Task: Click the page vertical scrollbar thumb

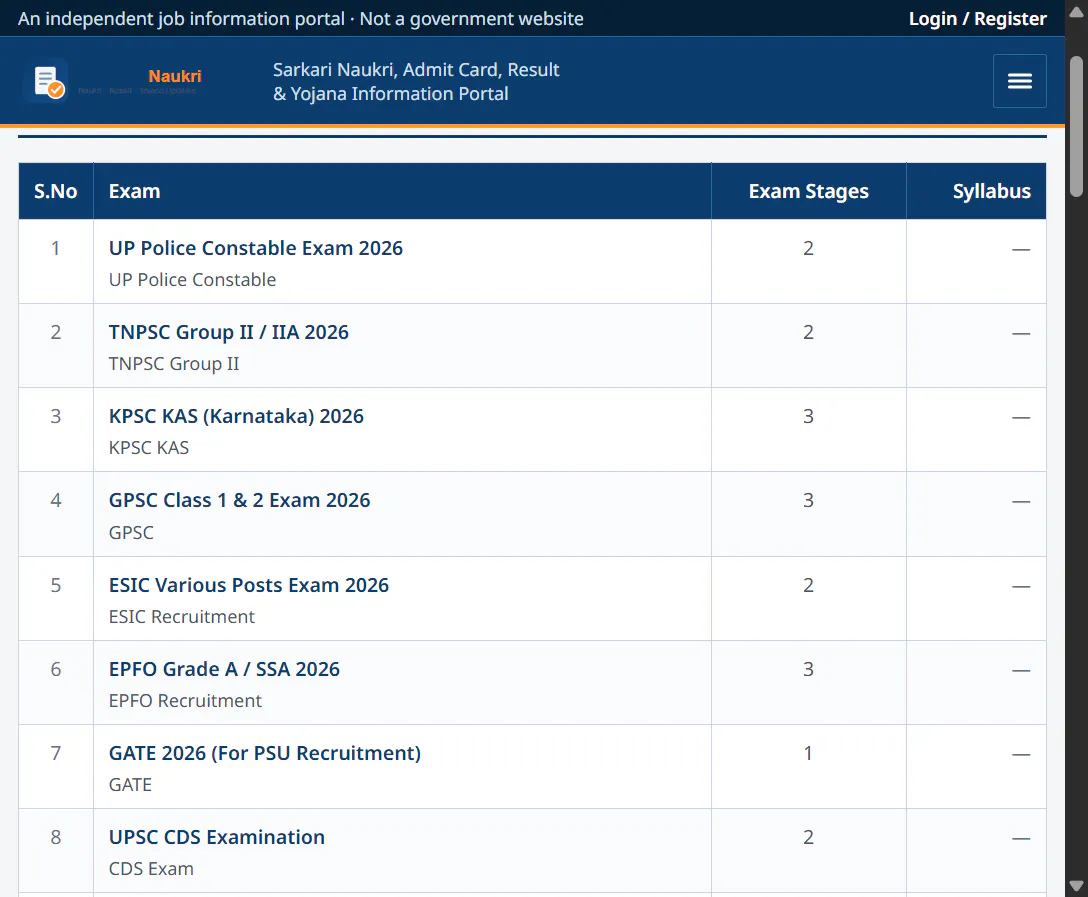Action: [1076, 126]
